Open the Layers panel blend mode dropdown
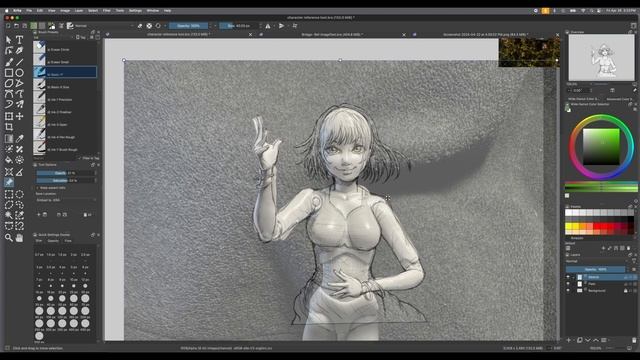The height and width of the screenshot is (360, 640). point(597,261)
